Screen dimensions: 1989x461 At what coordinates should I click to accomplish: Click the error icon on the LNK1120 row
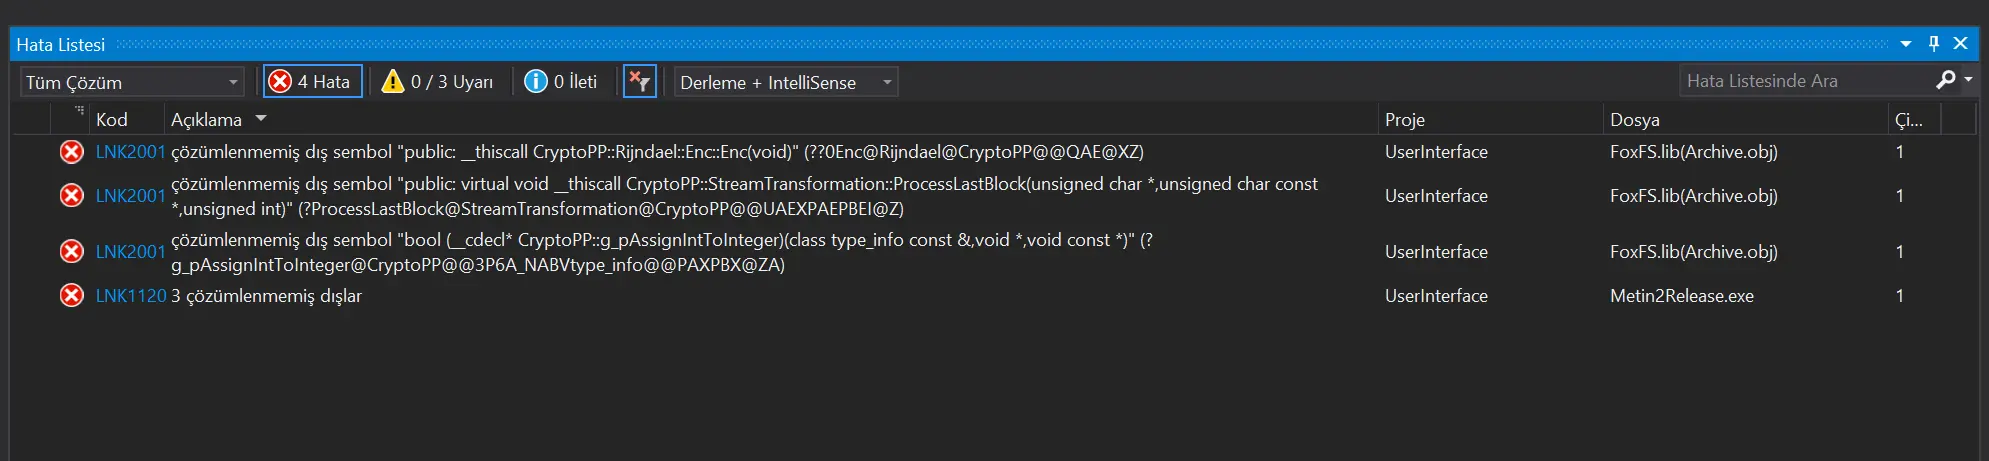click(x=72, y=296)
